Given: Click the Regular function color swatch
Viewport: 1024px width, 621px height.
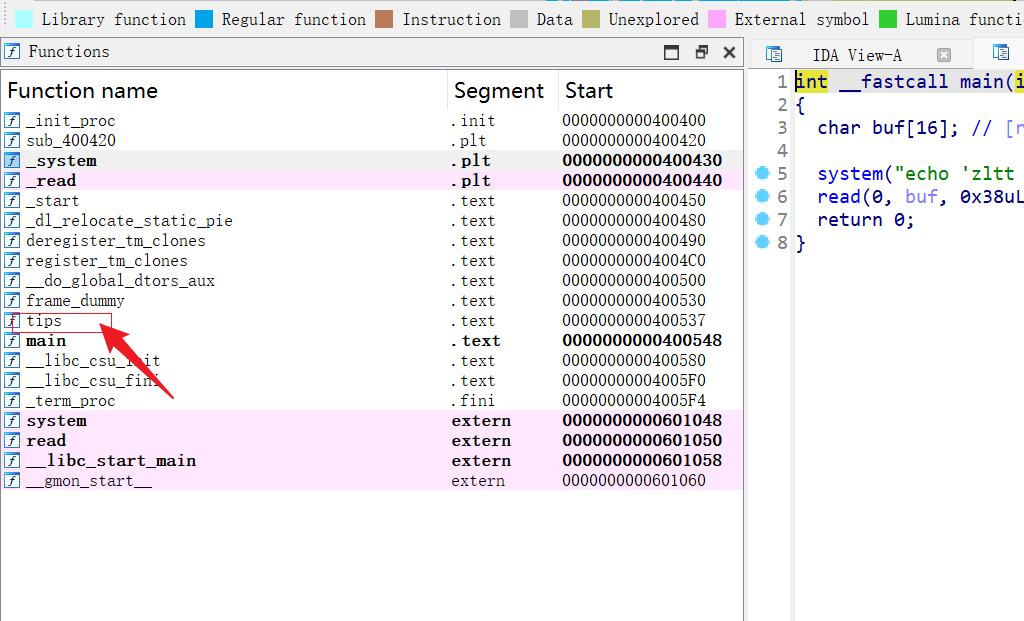Looking at the screenshot, I should (204, 19).
